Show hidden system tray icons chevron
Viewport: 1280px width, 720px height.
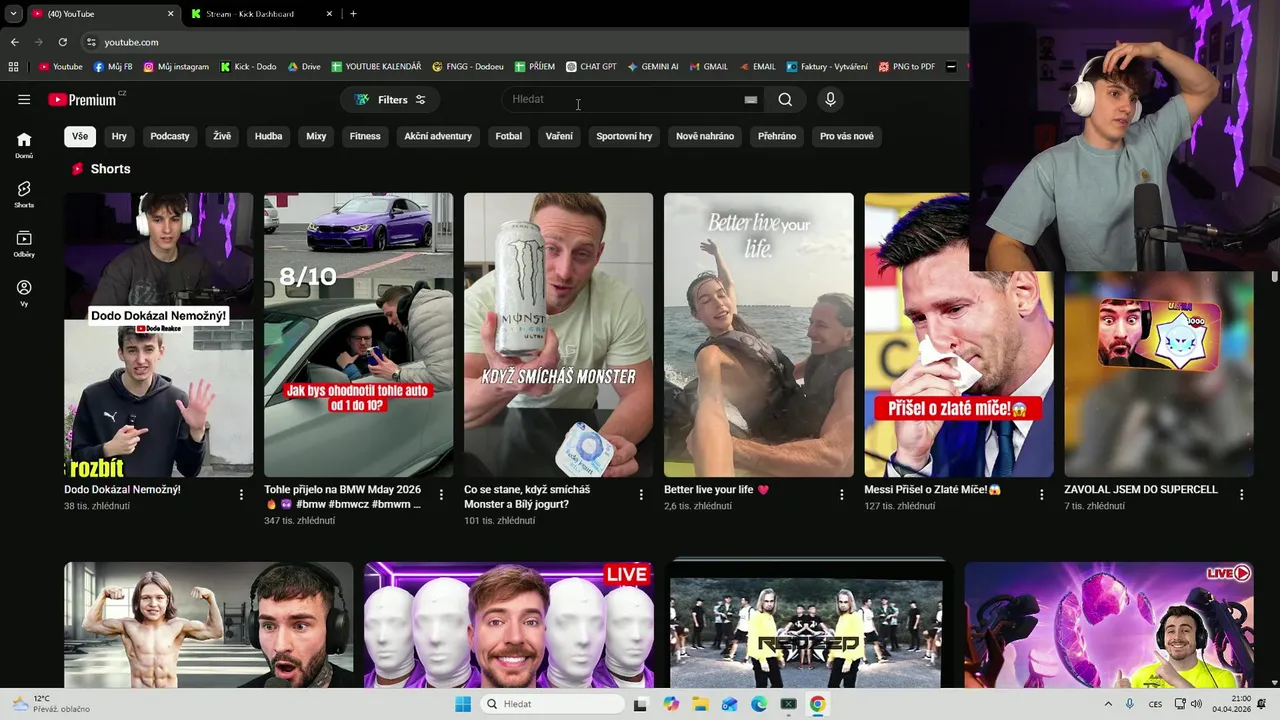tap(1108, 704)
